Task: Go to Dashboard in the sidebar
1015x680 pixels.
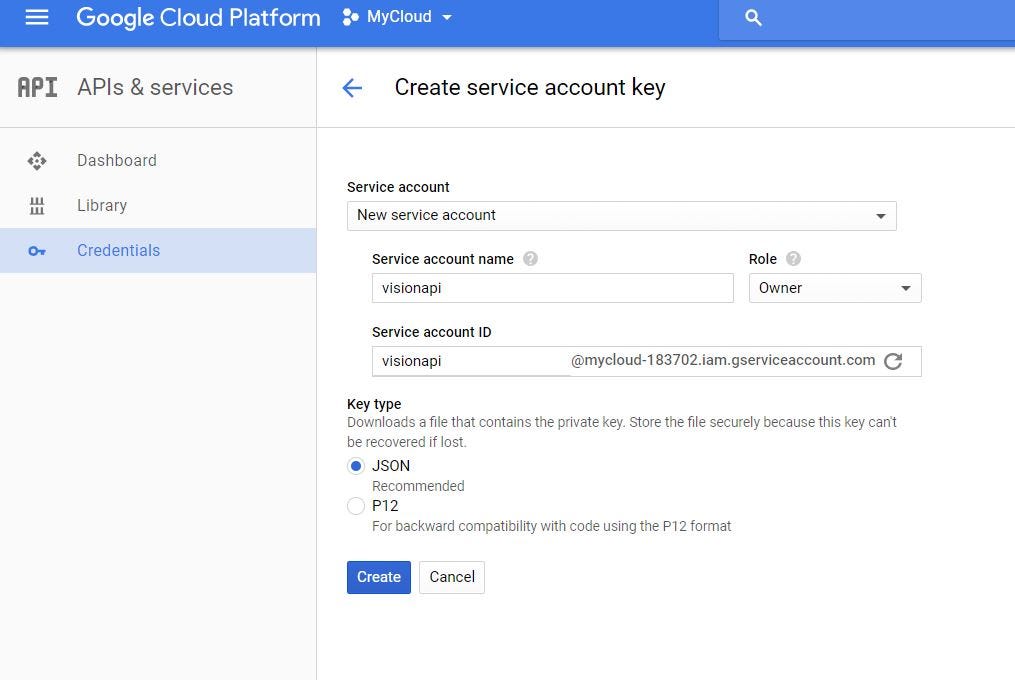Action: pos(117,160)
